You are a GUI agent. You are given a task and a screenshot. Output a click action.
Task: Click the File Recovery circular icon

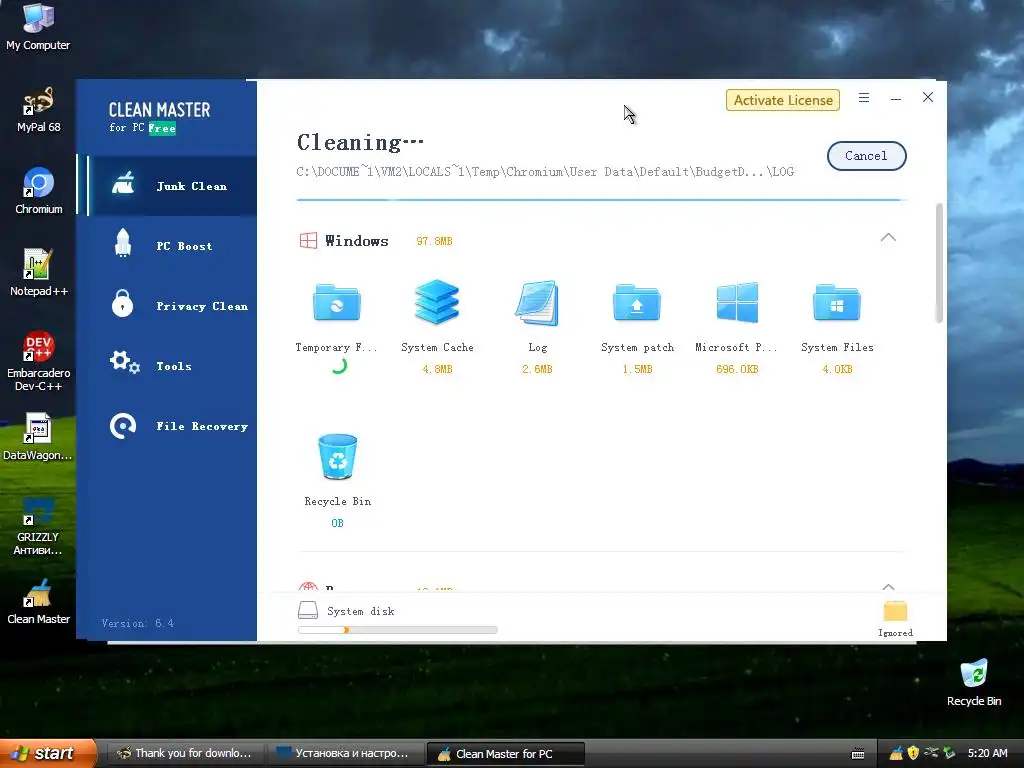(x=123, y=426)
